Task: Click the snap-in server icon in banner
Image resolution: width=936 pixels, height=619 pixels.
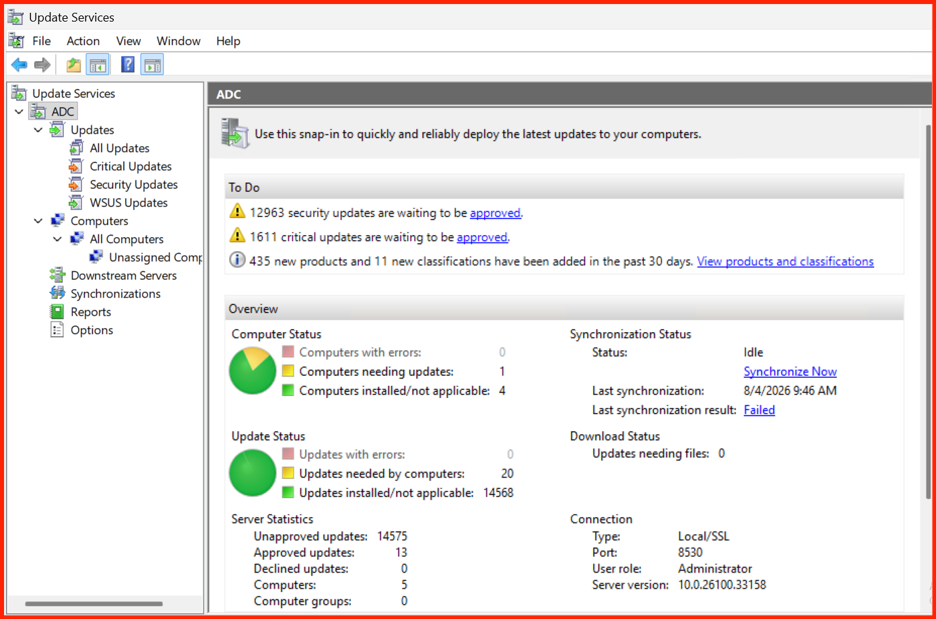Action: coord(235,133)
